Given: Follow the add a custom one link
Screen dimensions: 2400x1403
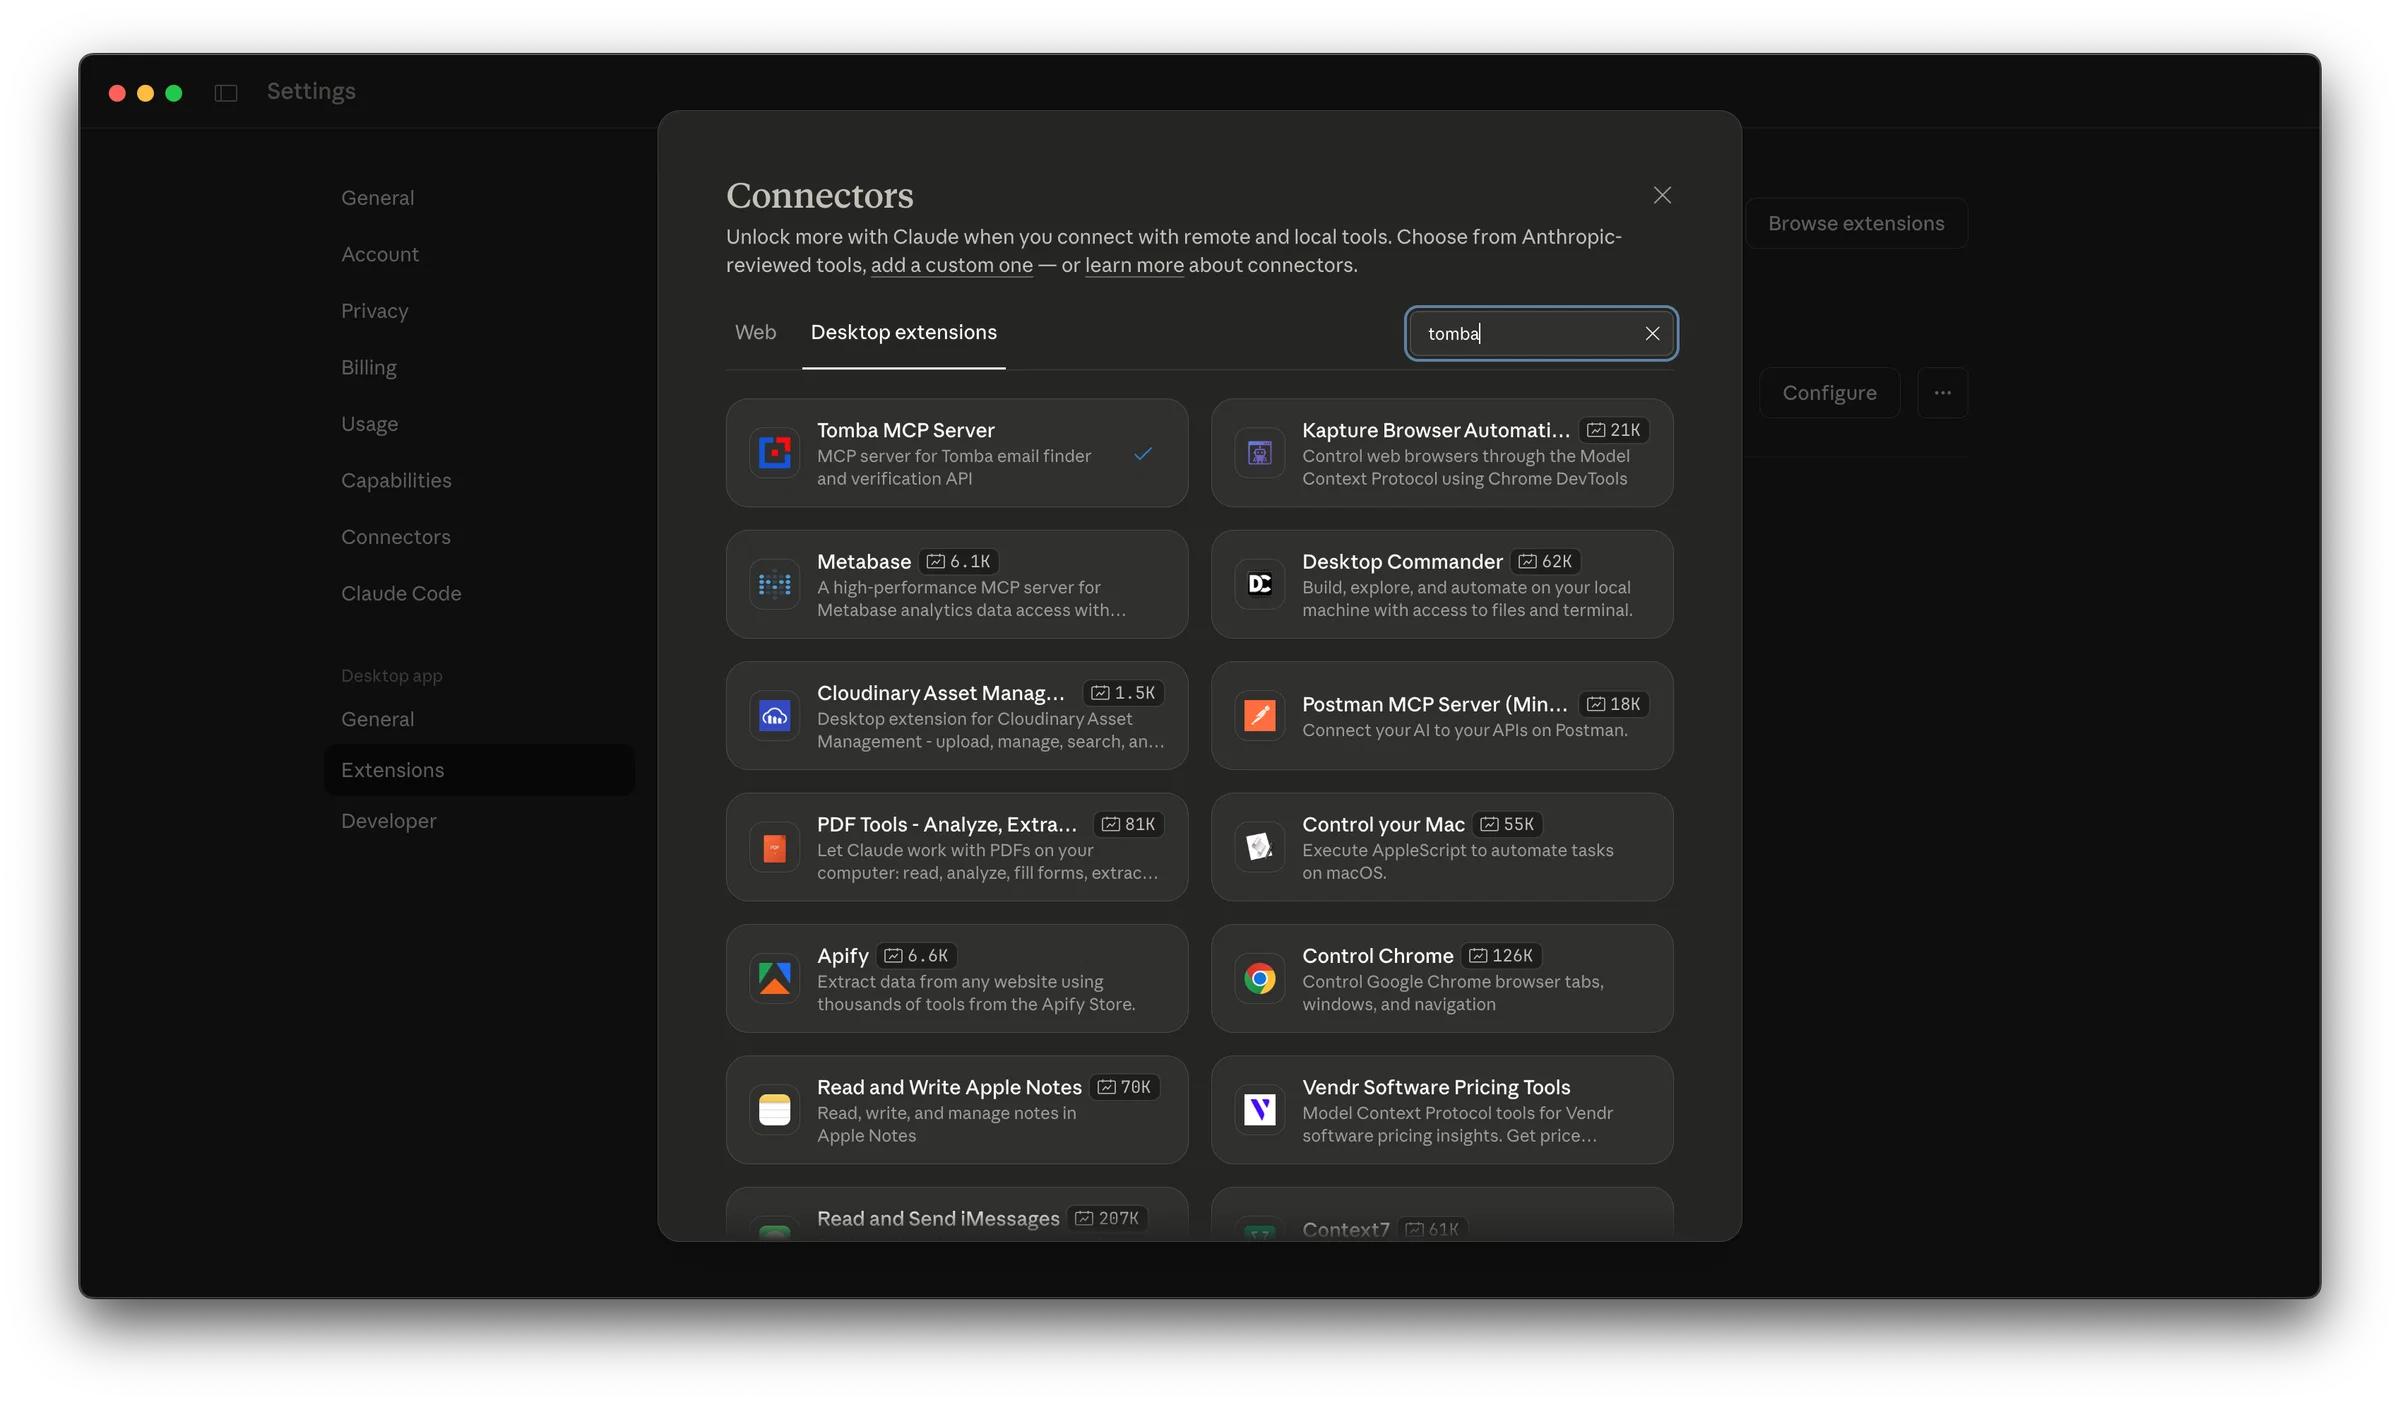Looking at the screenshot, I should click(951, 266).
